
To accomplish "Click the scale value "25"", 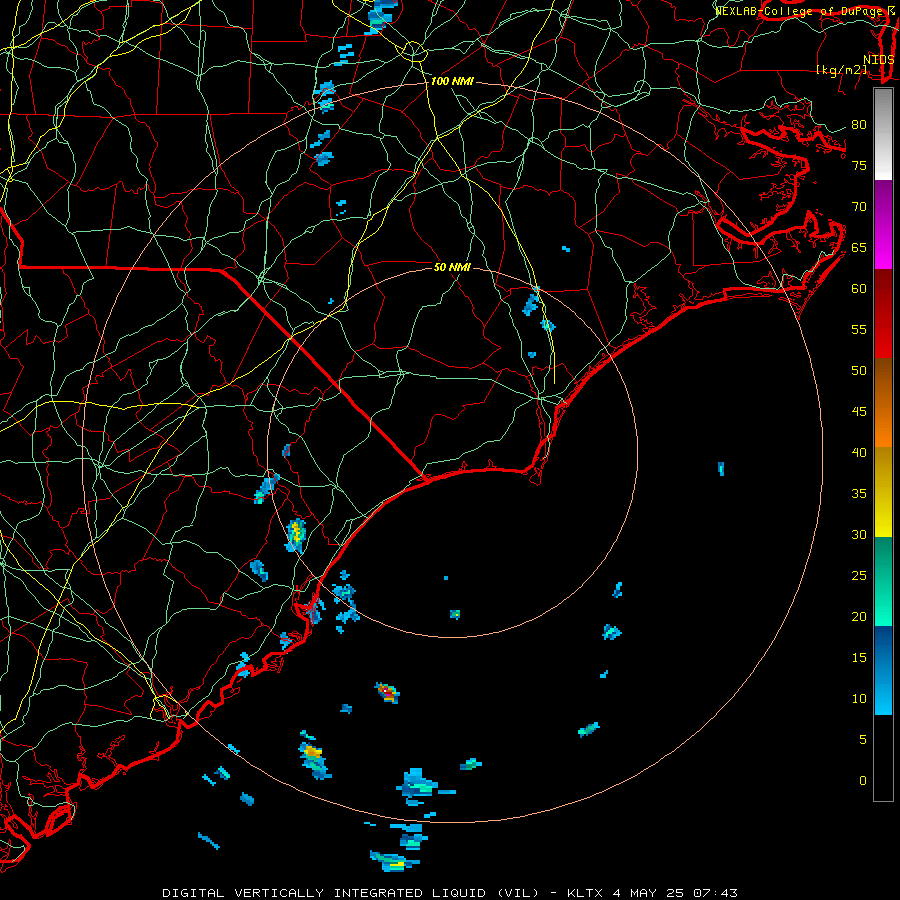I will [x=859, y=575].
